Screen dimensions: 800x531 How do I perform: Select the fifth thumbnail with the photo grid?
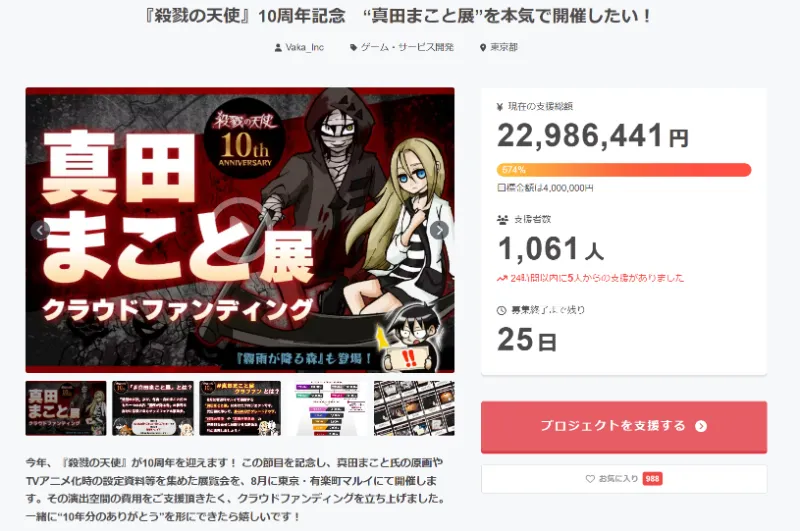tap(414, 408)
